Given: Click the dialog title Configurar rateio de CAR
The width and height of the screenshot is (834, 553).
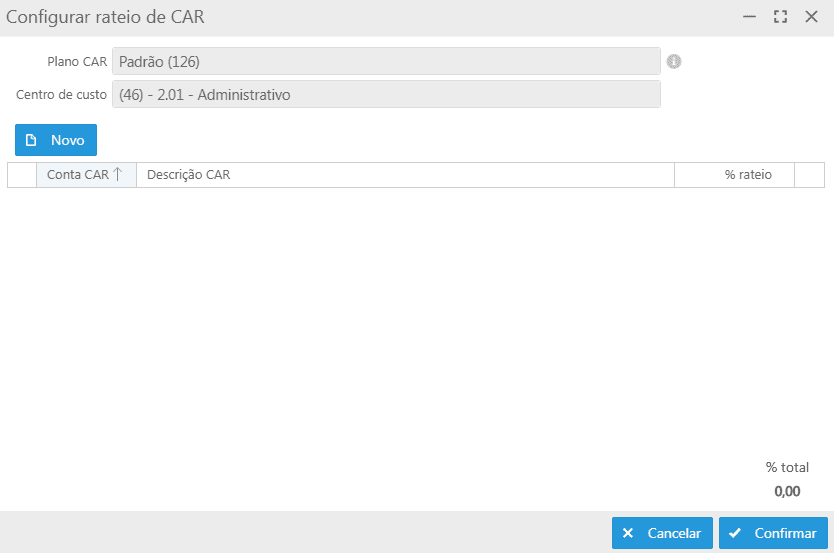Looking at the screenshot, I should (106, 17).
